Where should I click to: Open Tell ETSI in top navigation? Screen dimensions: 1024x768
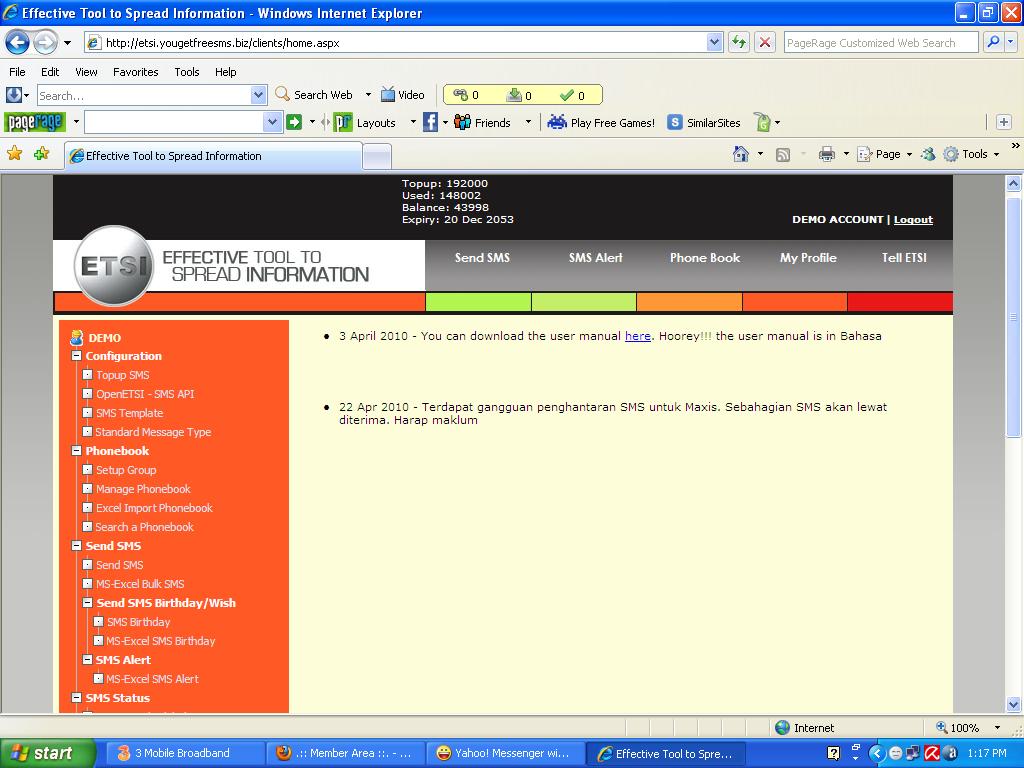point(904,257)
